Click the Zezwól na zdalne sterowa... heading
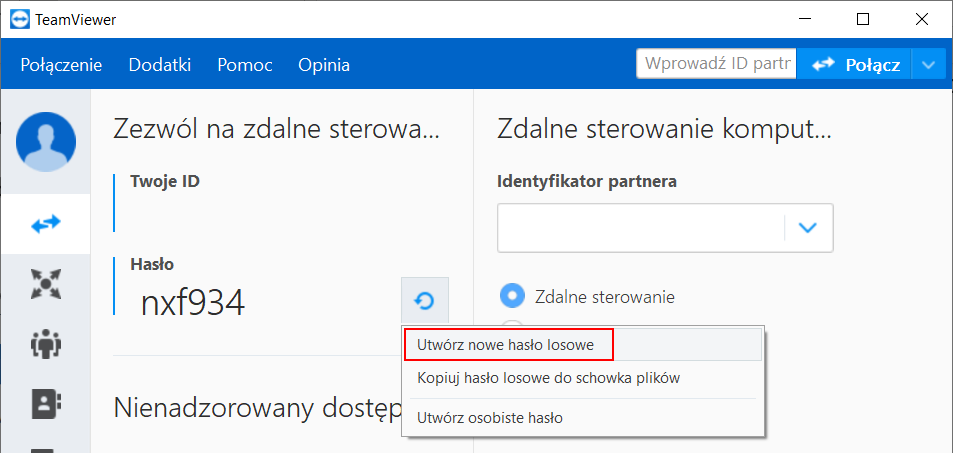This screenshot has width=953, height=453. point(277,130)
